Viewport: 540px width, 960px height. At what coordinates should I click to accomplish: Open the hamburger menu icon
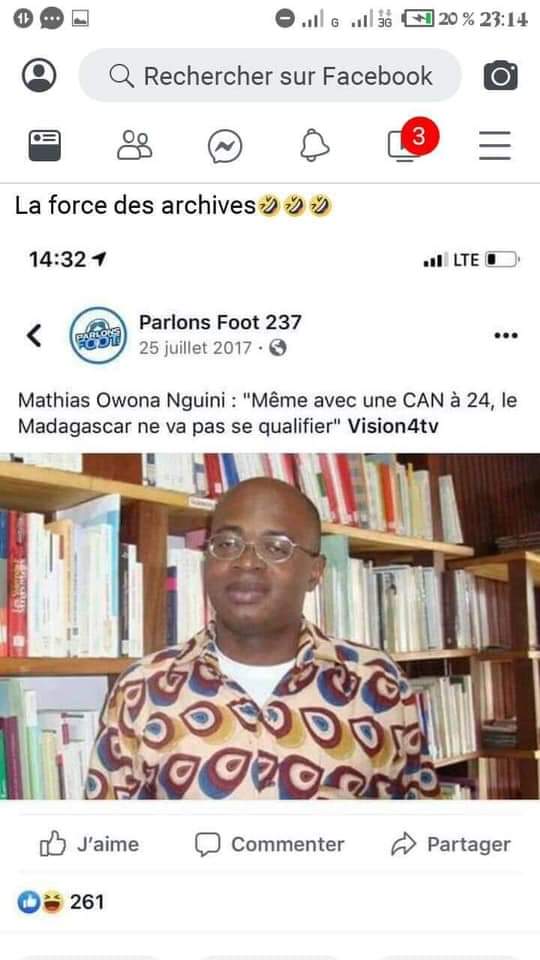click(495, 146)
